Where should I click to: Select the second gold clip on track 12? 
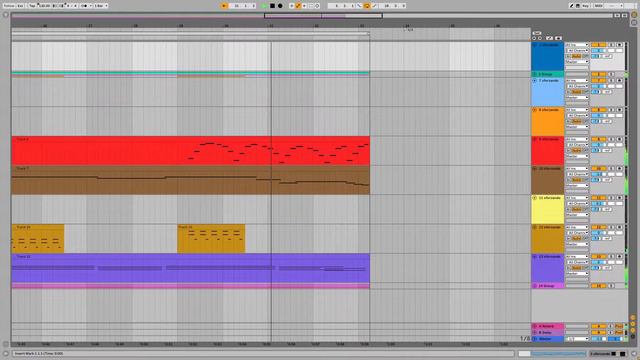pyautogui.click(x=211, y=239)
